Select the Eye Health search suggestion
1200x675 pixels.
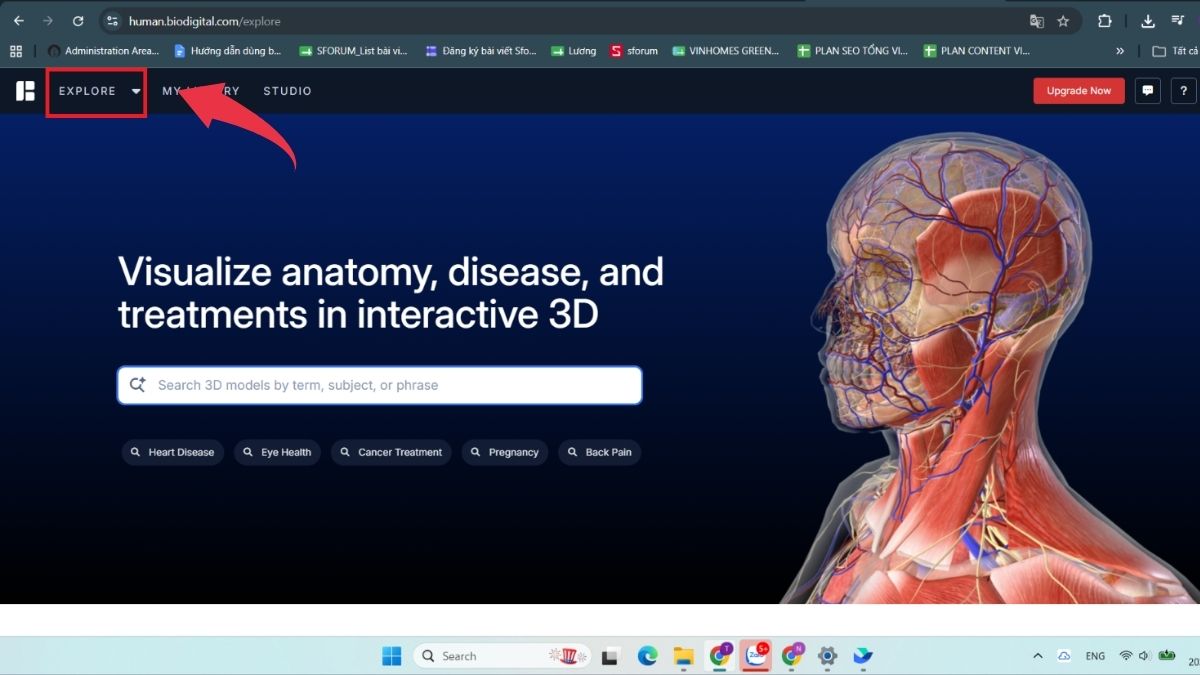click(277, 452)
